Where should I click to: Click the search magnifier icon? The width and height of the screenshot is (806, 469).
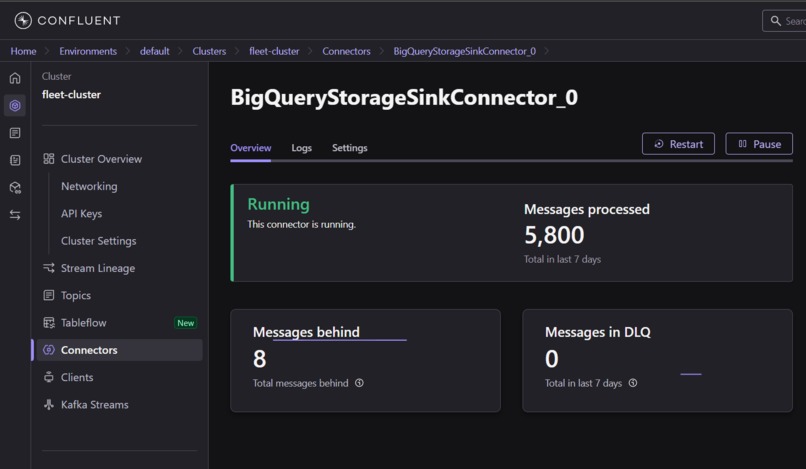click(776, 21)
